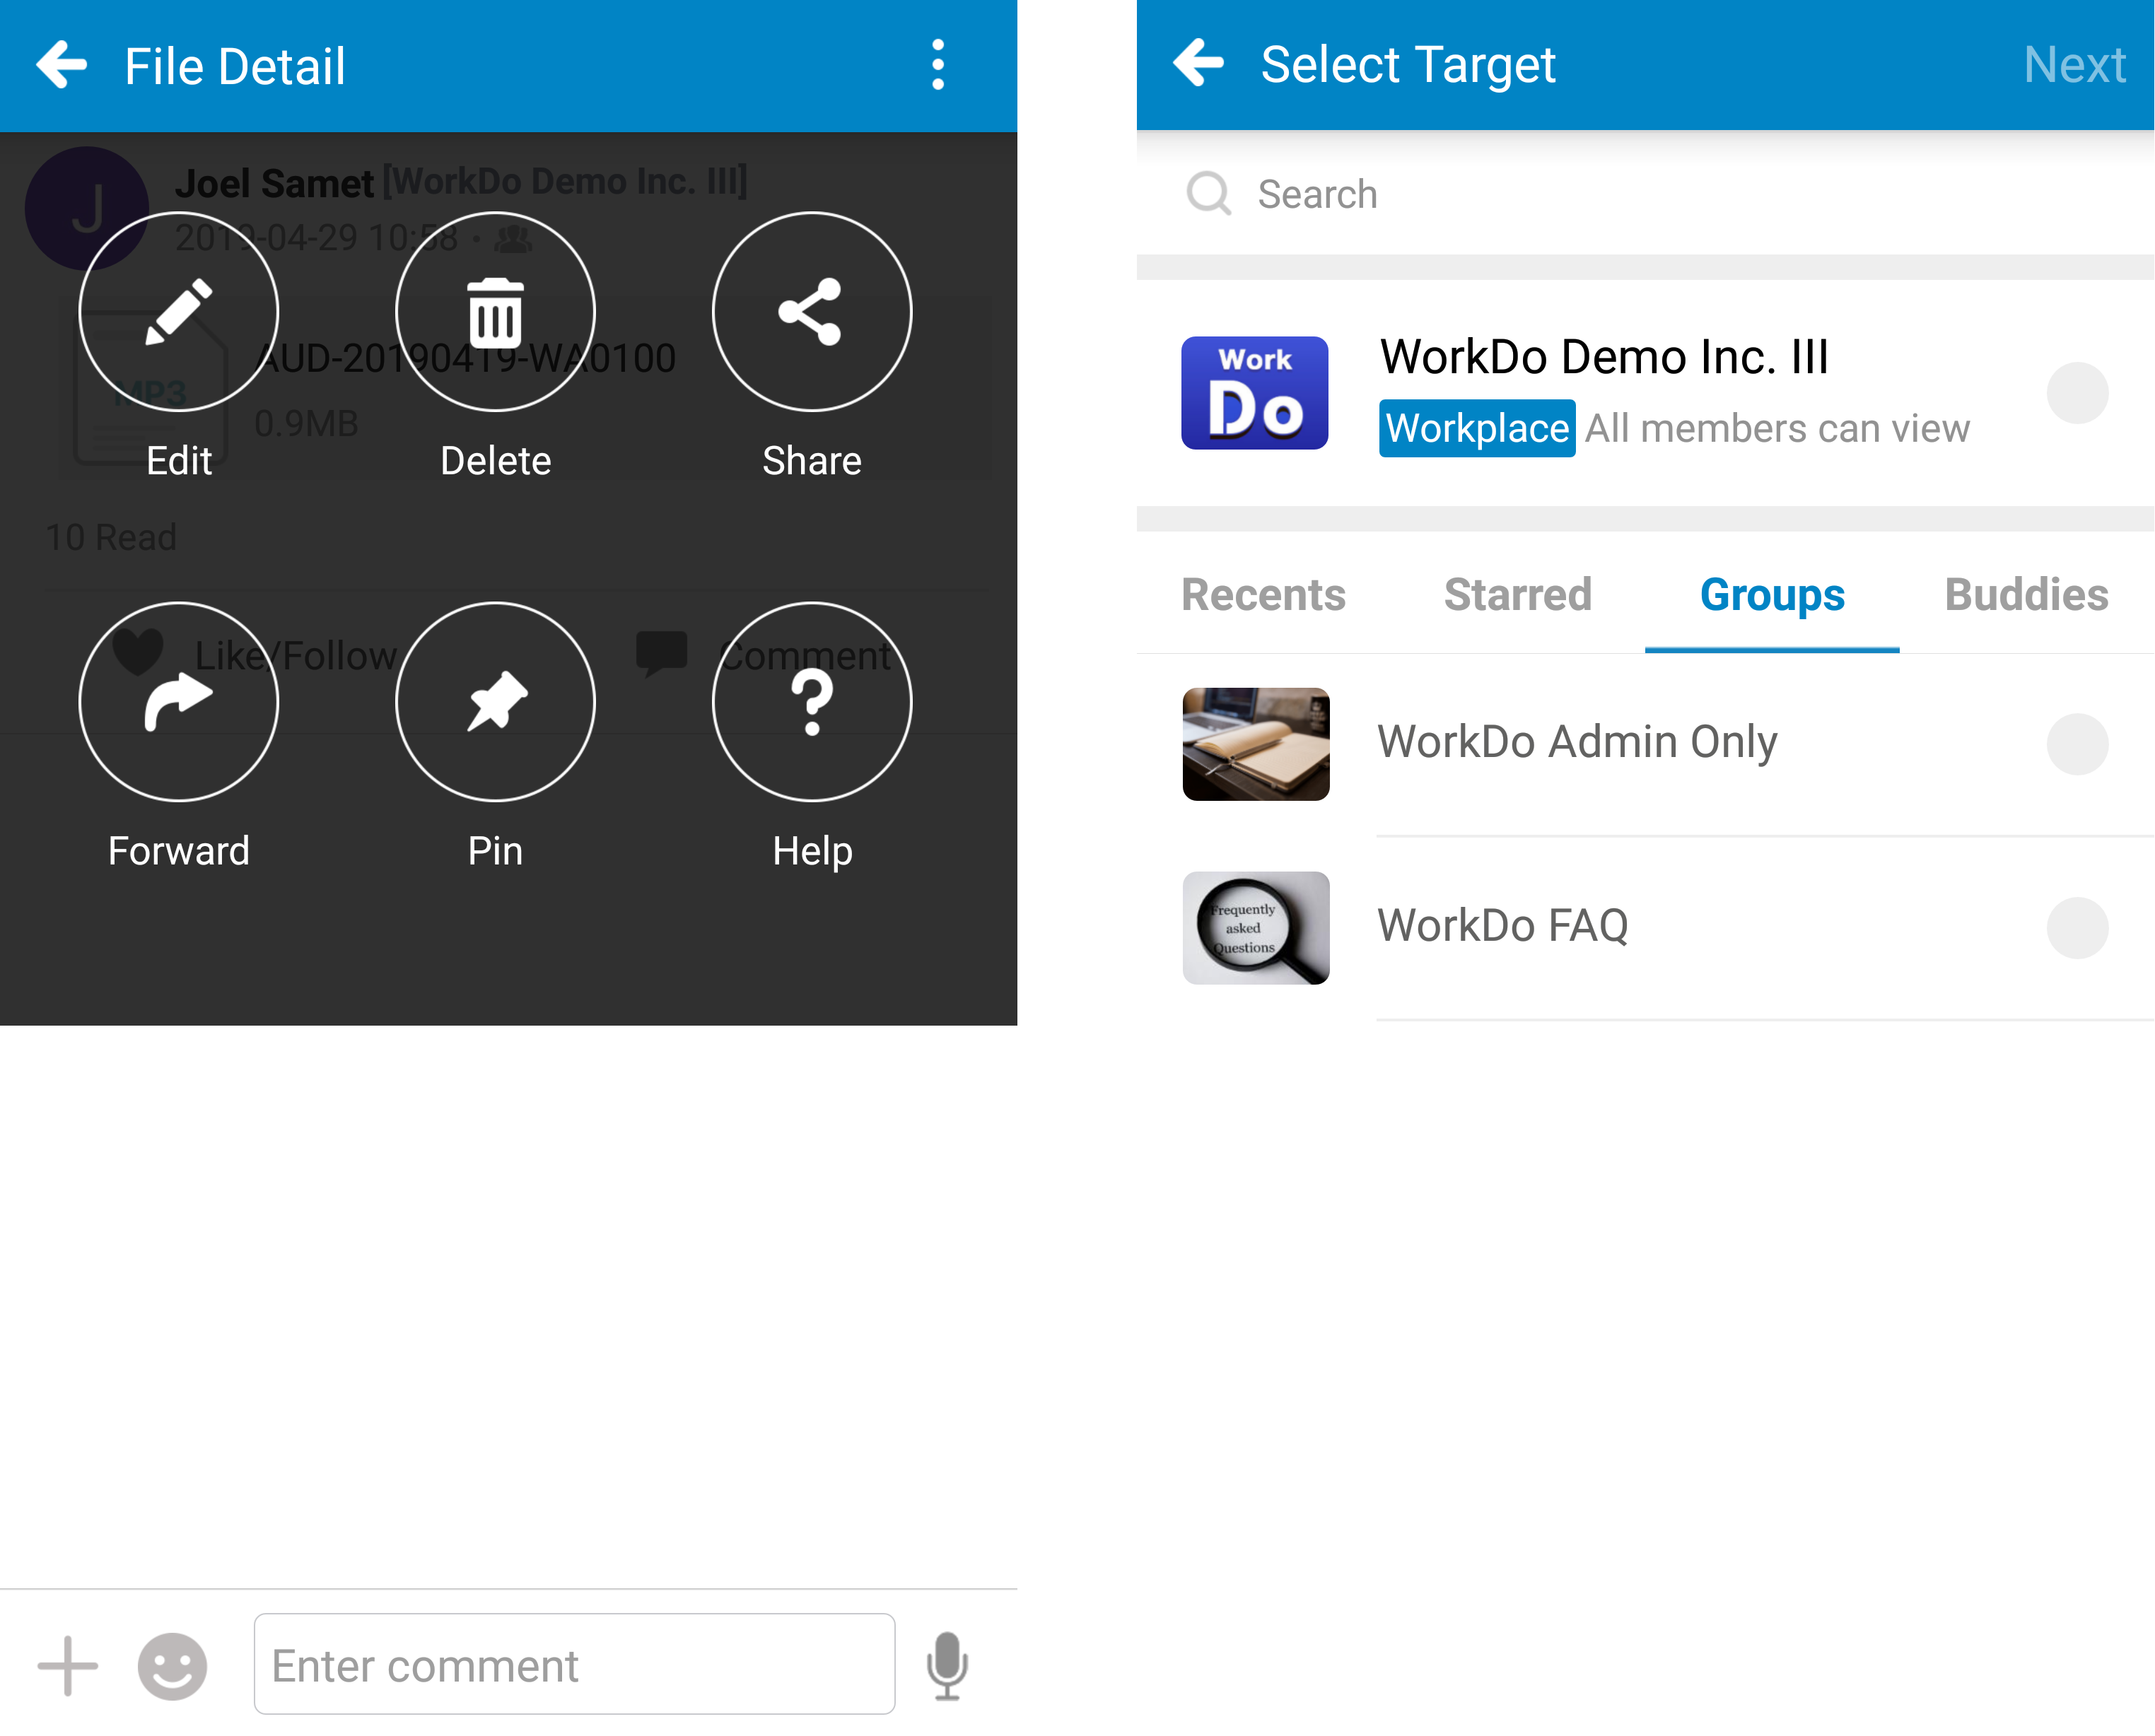Tap the Delete trash can icon
This screenshot has width=2155, height=1736.
(x=495, y=312)
